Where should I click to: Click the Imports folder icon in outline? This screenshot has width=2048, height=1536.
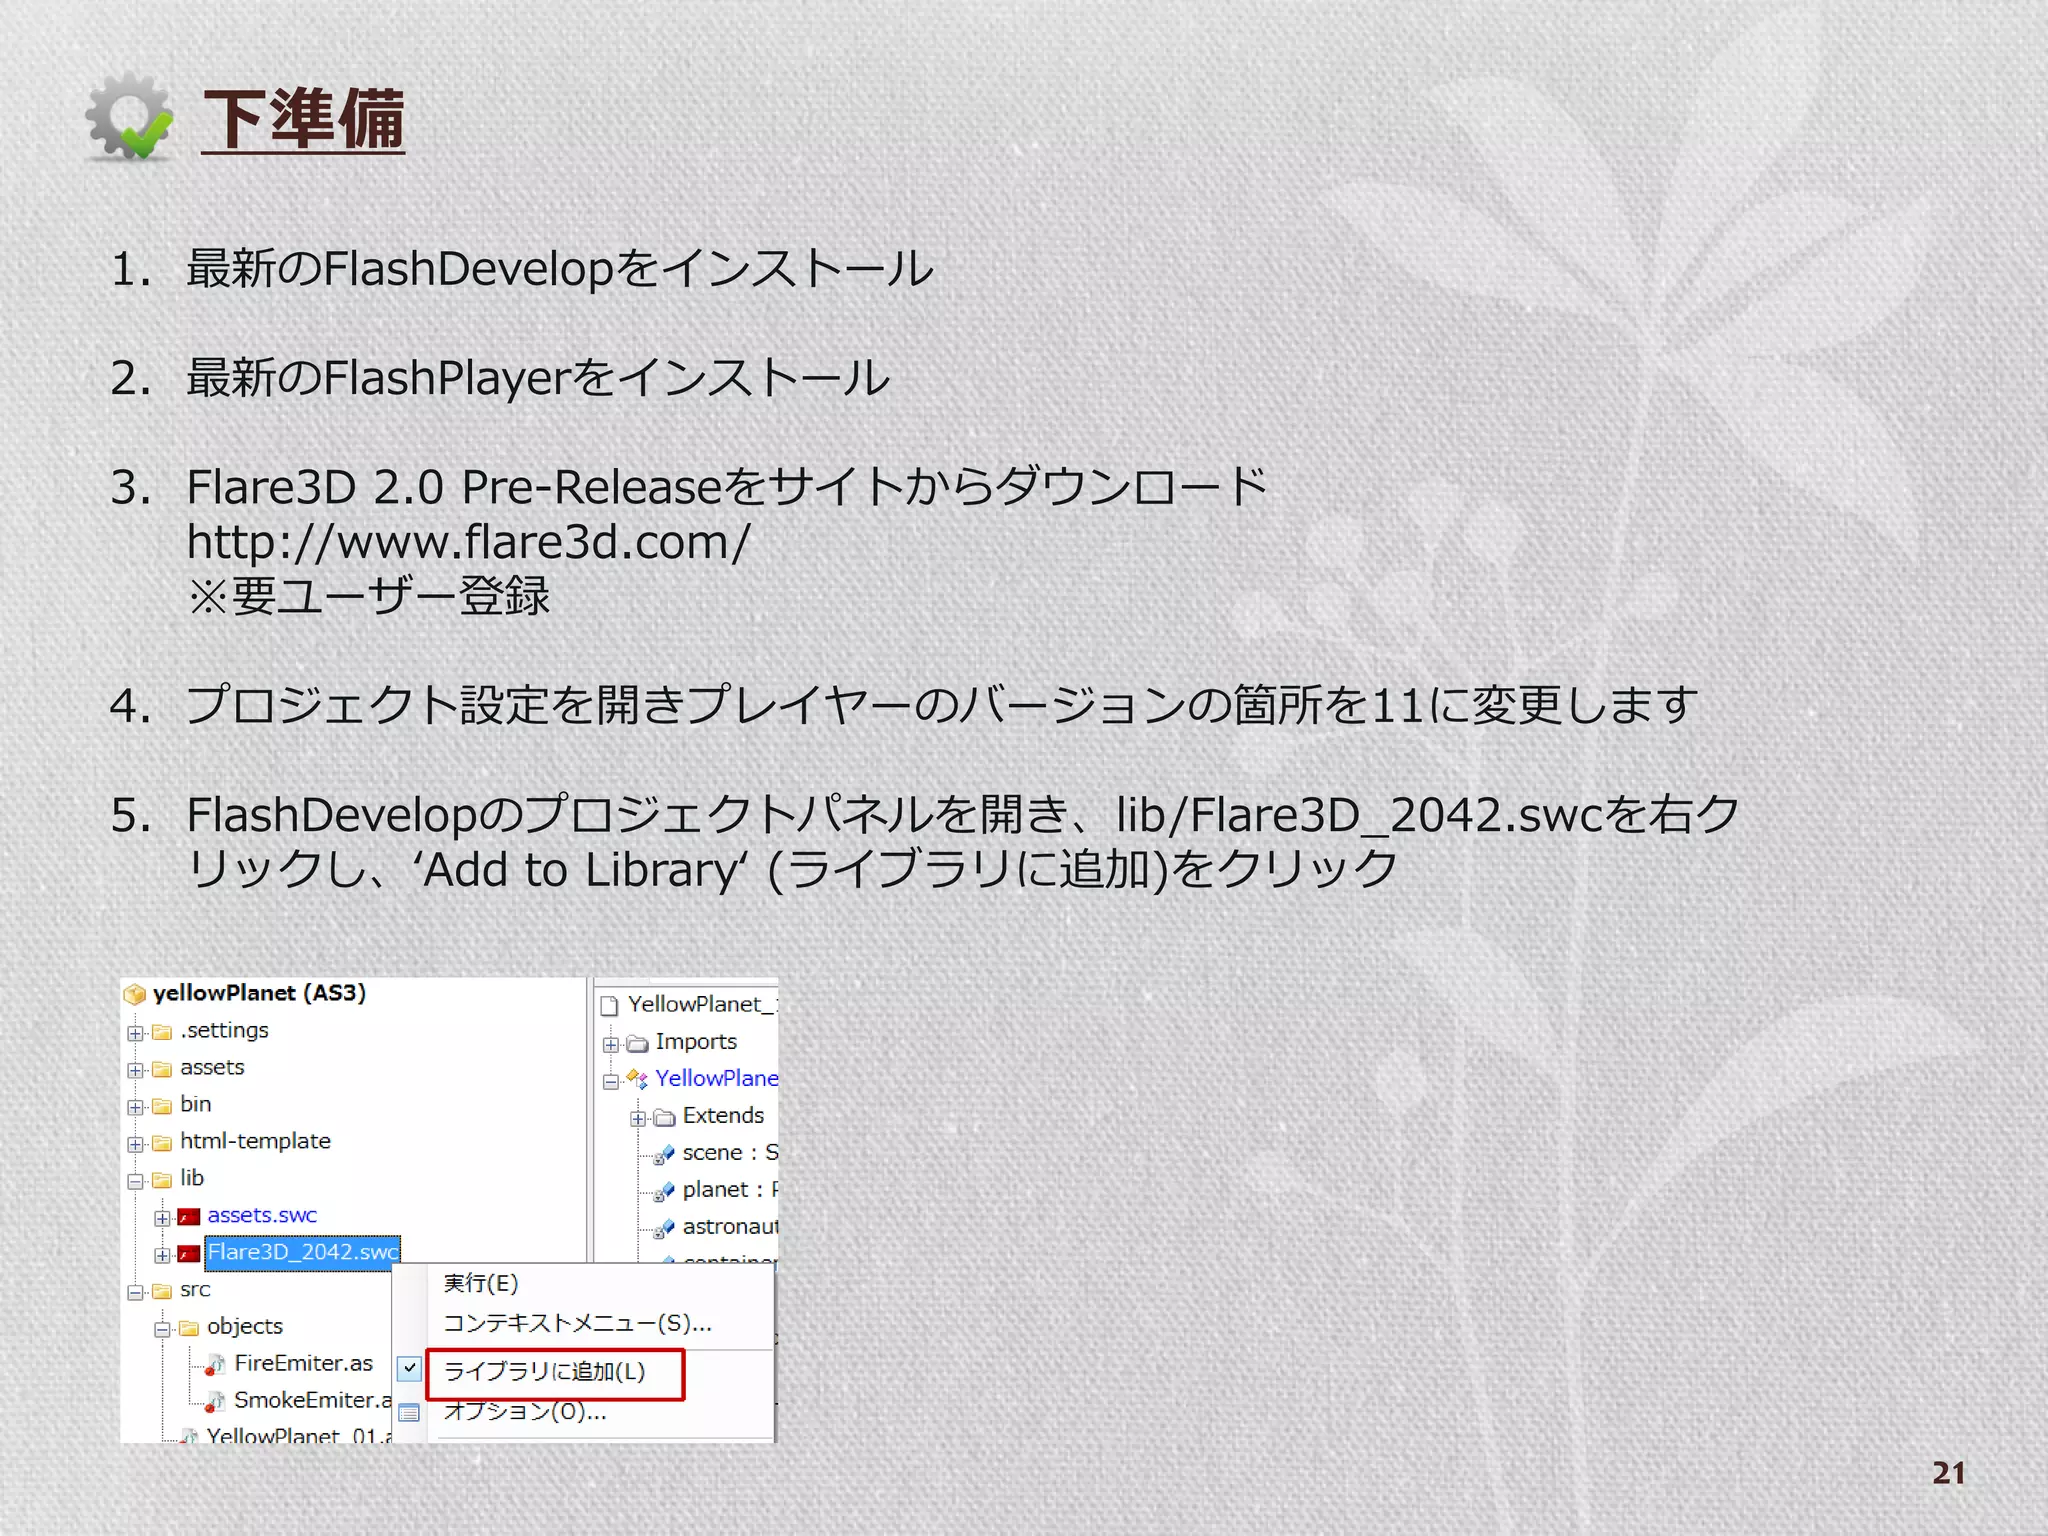coord(637,1044)
